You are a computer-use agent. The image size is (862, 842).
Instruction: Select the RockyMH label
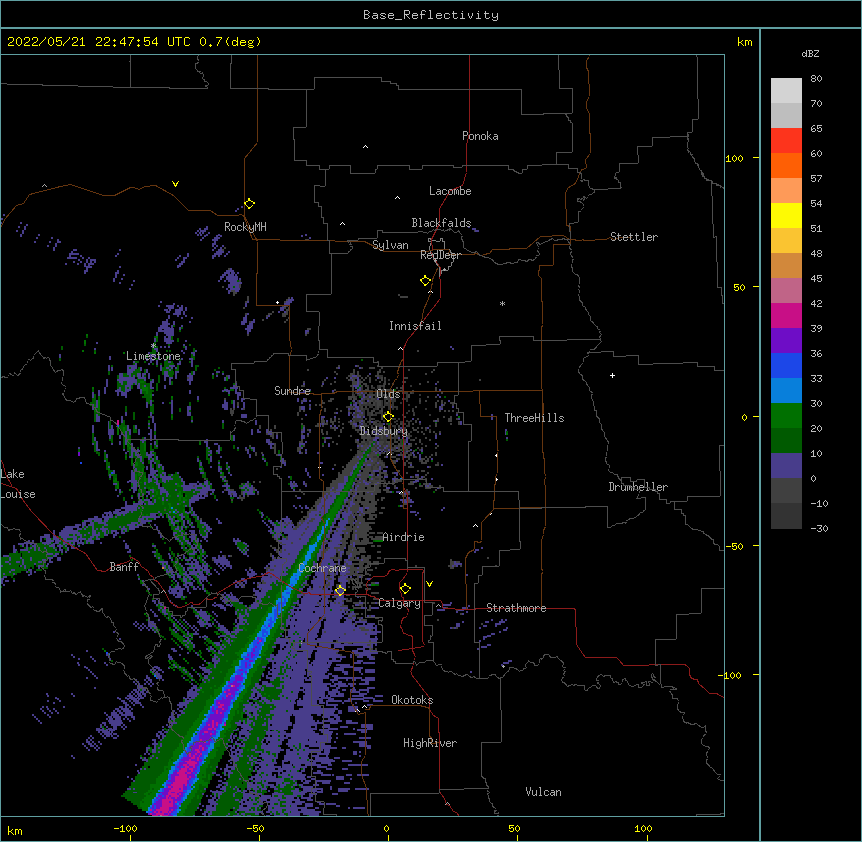coord(245,227)
